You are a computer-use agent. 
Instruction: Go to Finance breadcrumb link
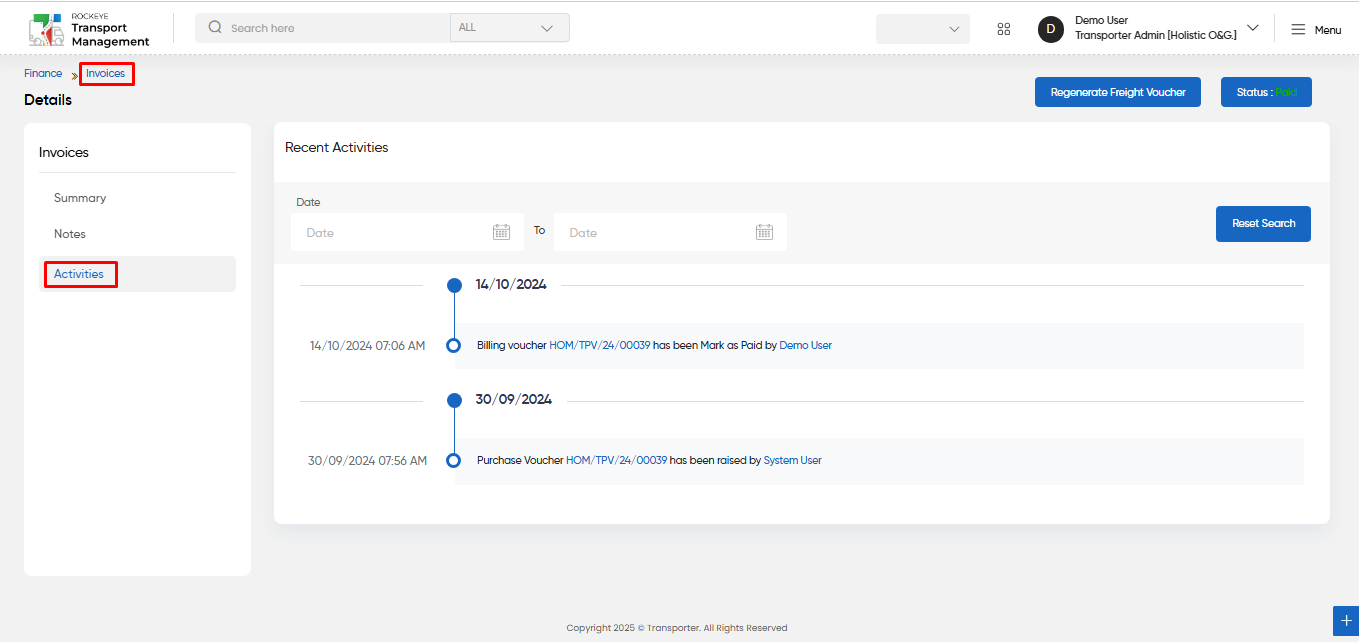43,73
